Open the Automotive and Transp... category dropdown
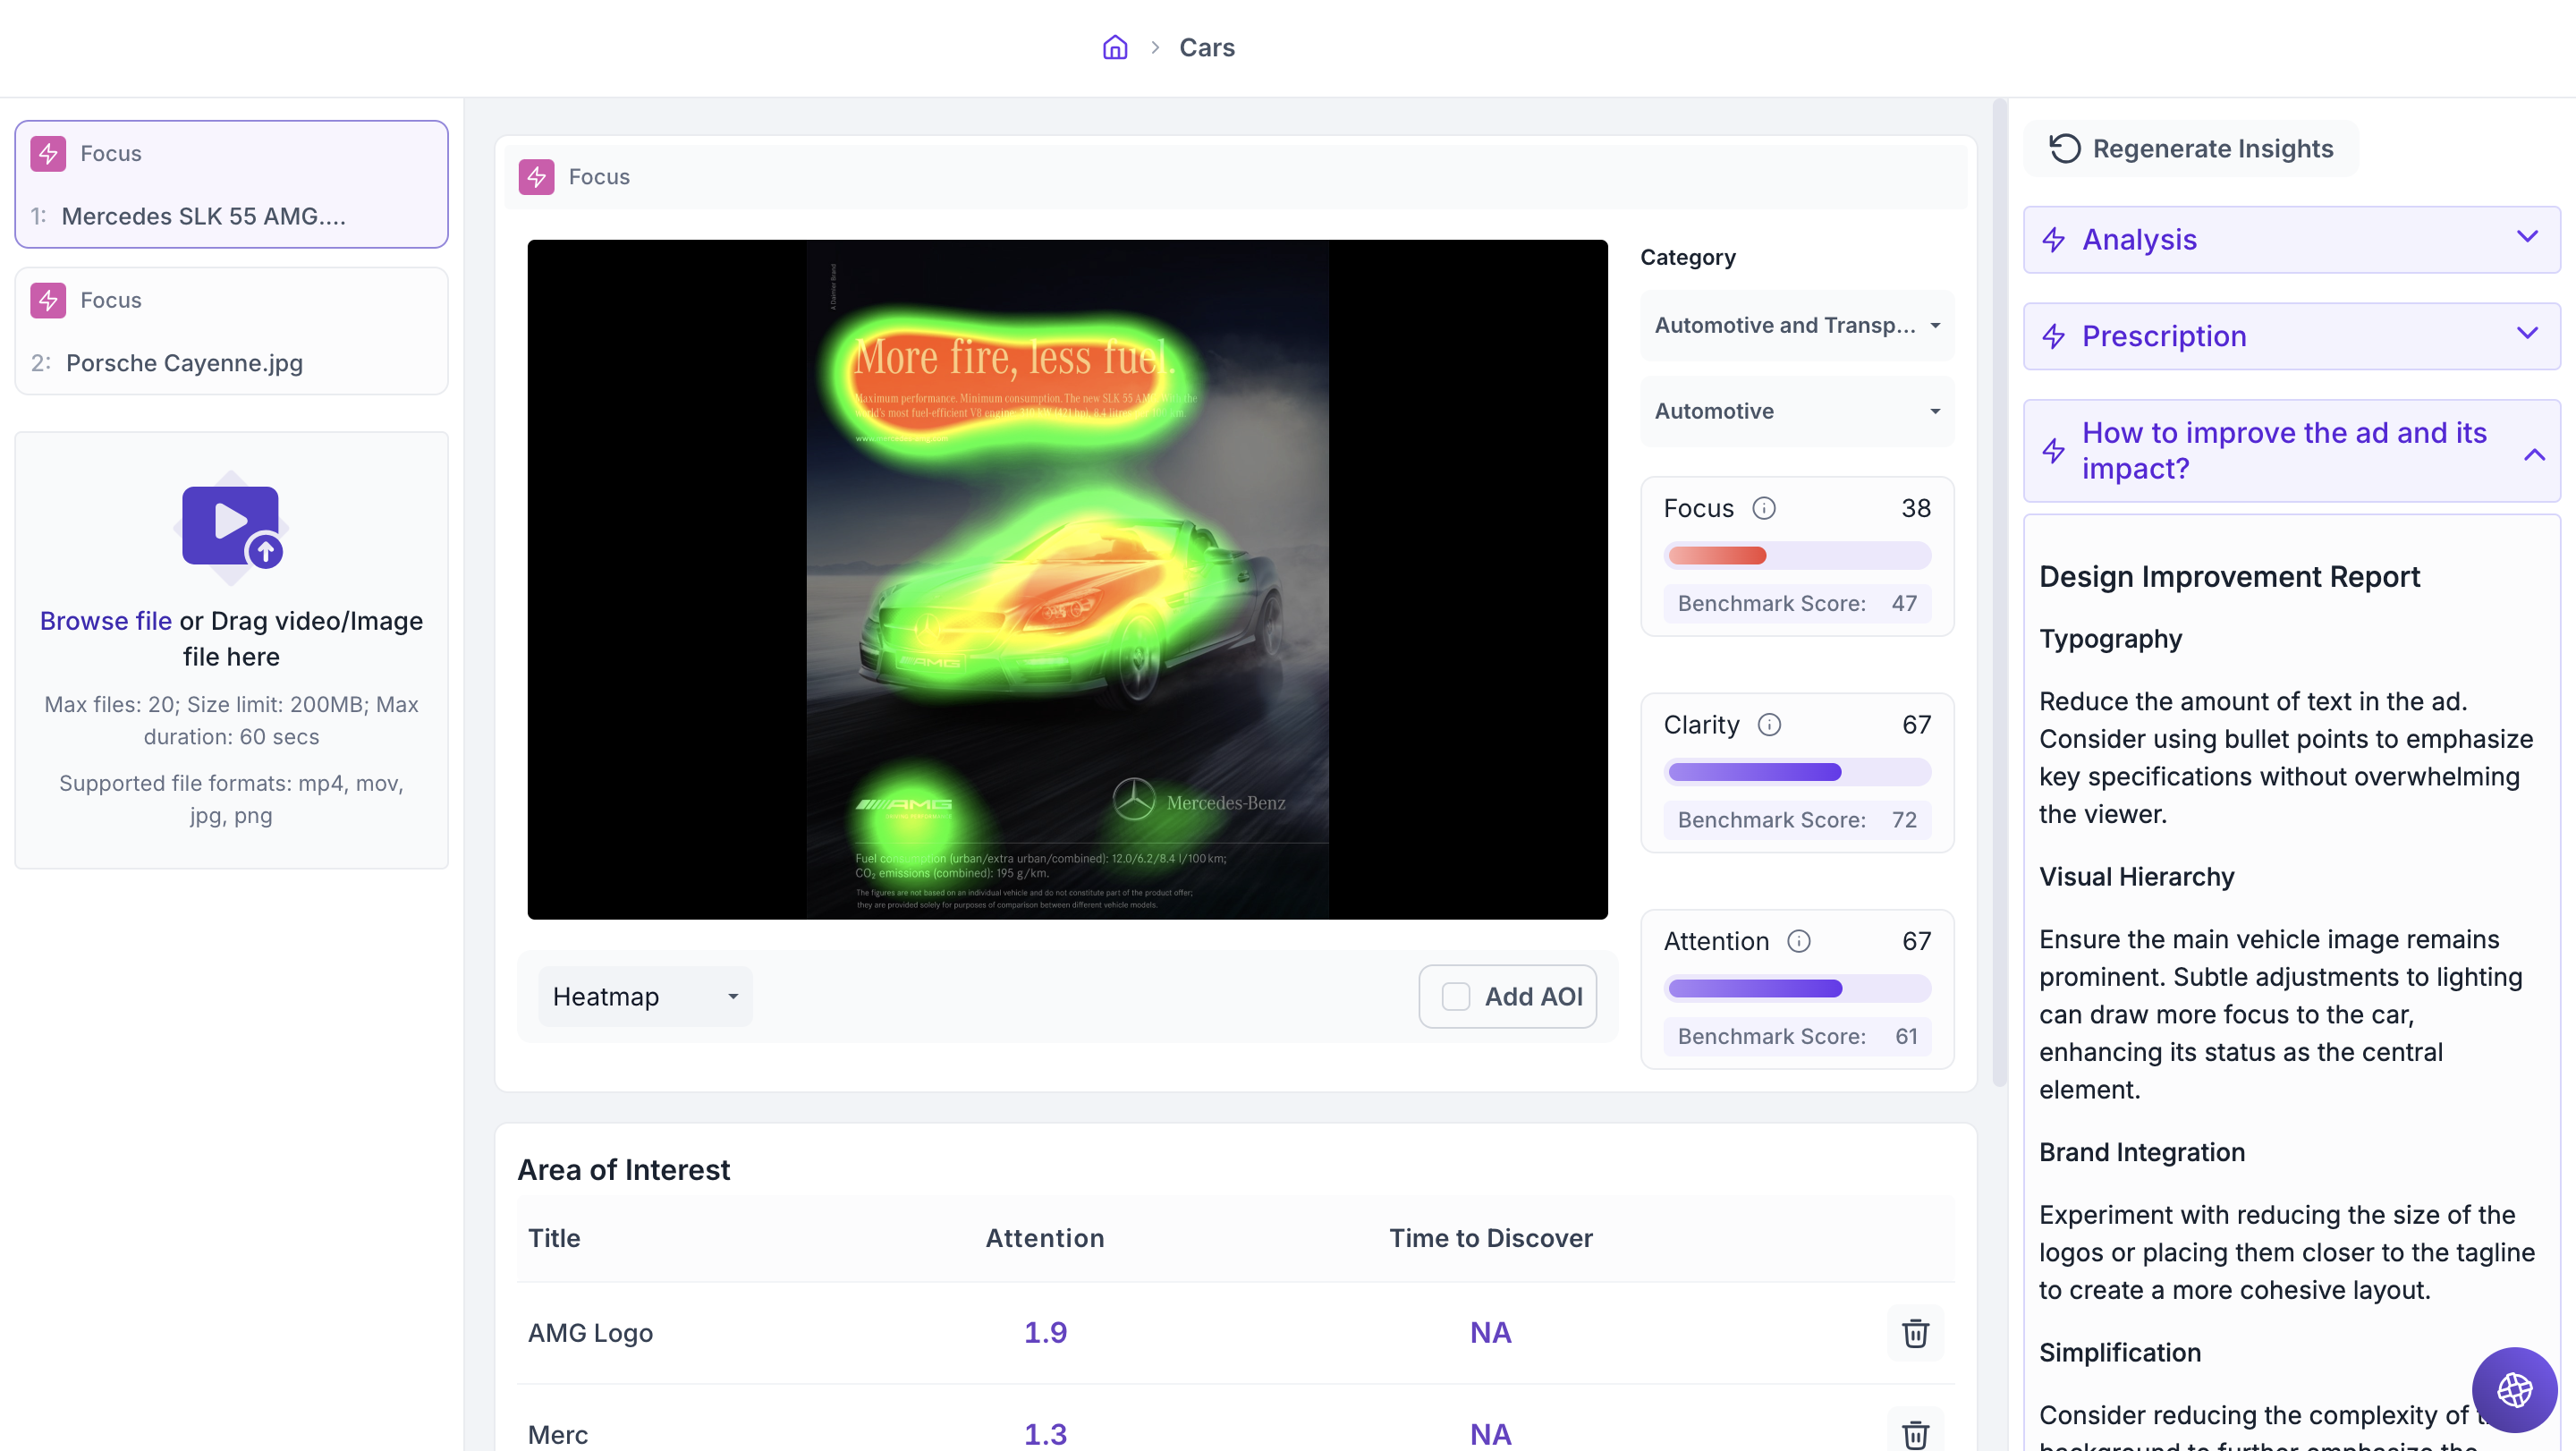This screenshot has width=2576, height=1451. [x=1796, y=325]
